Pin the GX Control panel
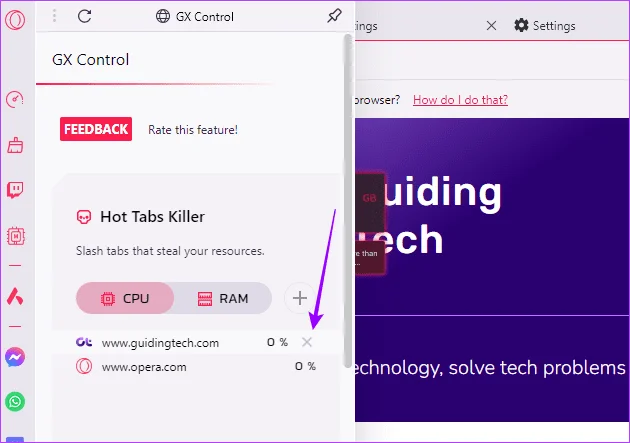This screenshot has width=630, height=443. click(x=334, y=16)
